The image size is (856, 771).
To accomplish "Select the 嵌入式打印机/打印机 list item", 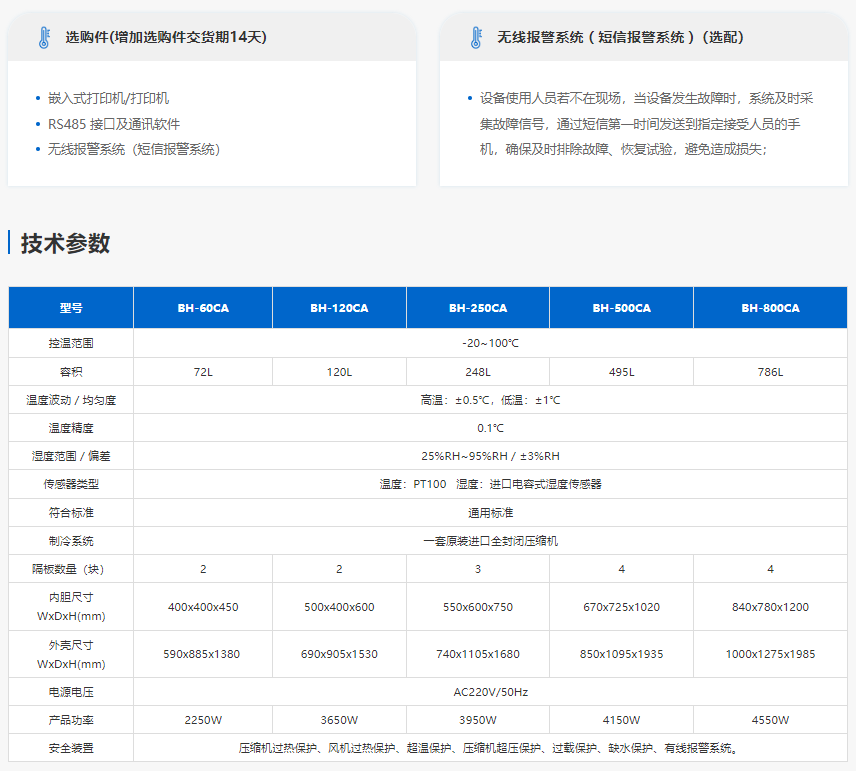I will click(108, 99).
